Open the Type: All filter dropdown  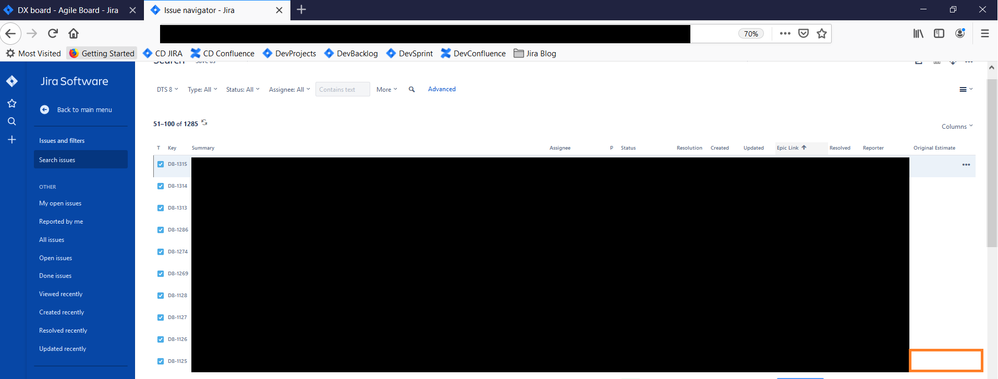[202, 89]
